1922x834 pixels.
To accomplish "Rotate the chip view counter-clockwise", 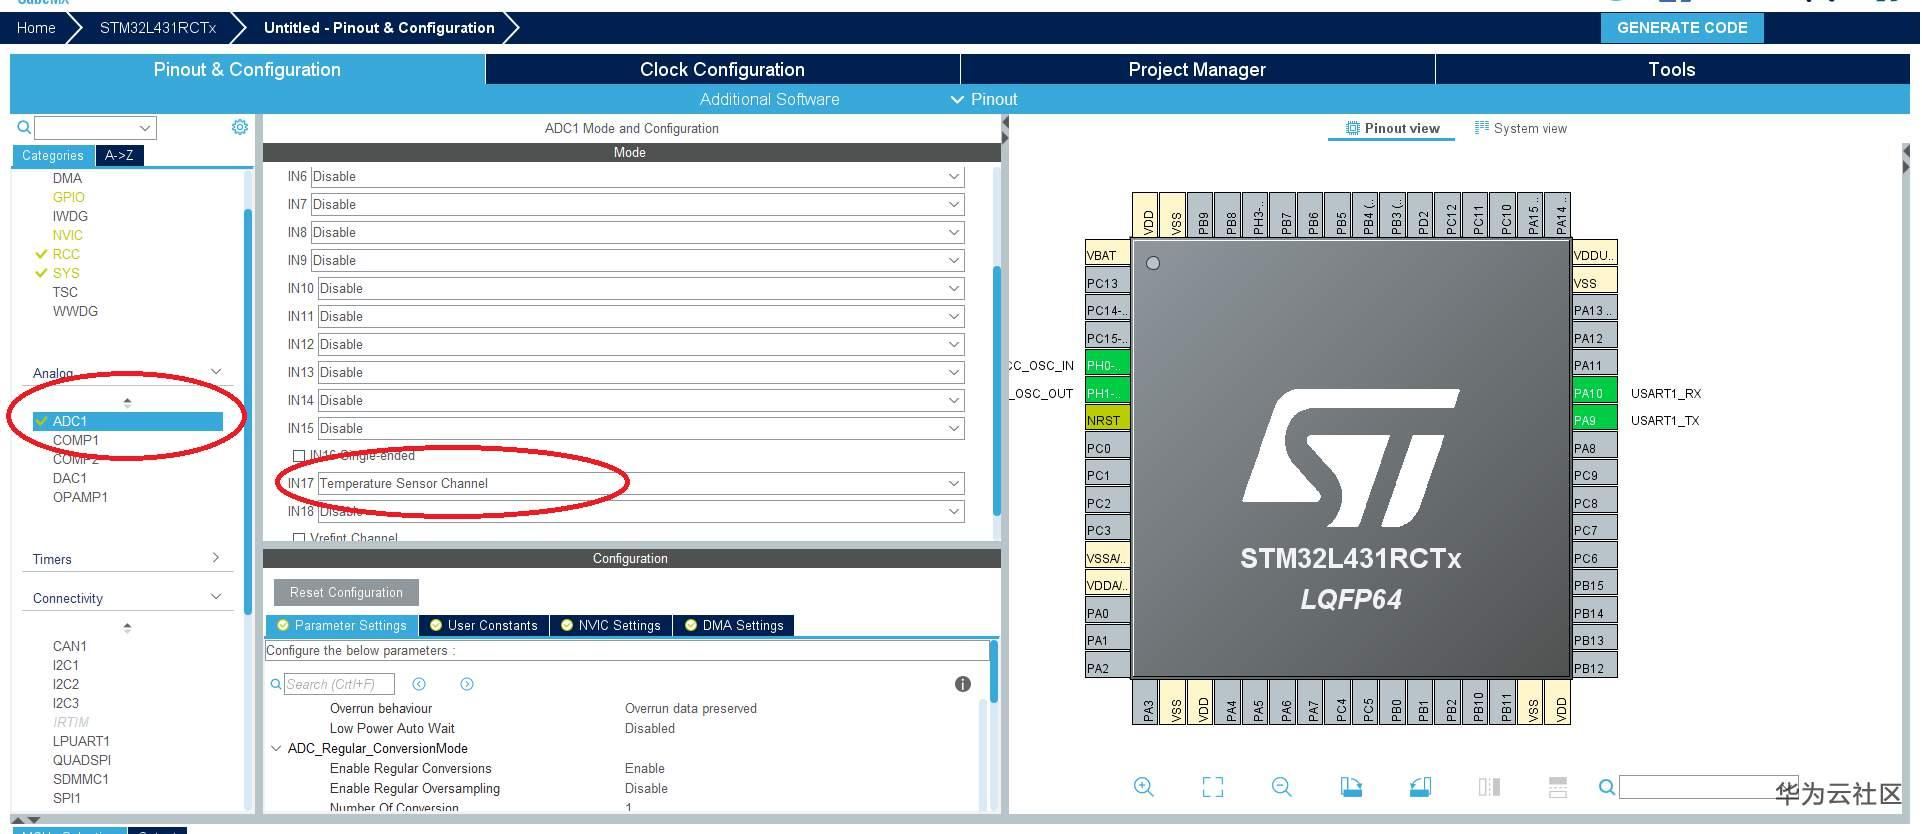I will (1420, 787).
